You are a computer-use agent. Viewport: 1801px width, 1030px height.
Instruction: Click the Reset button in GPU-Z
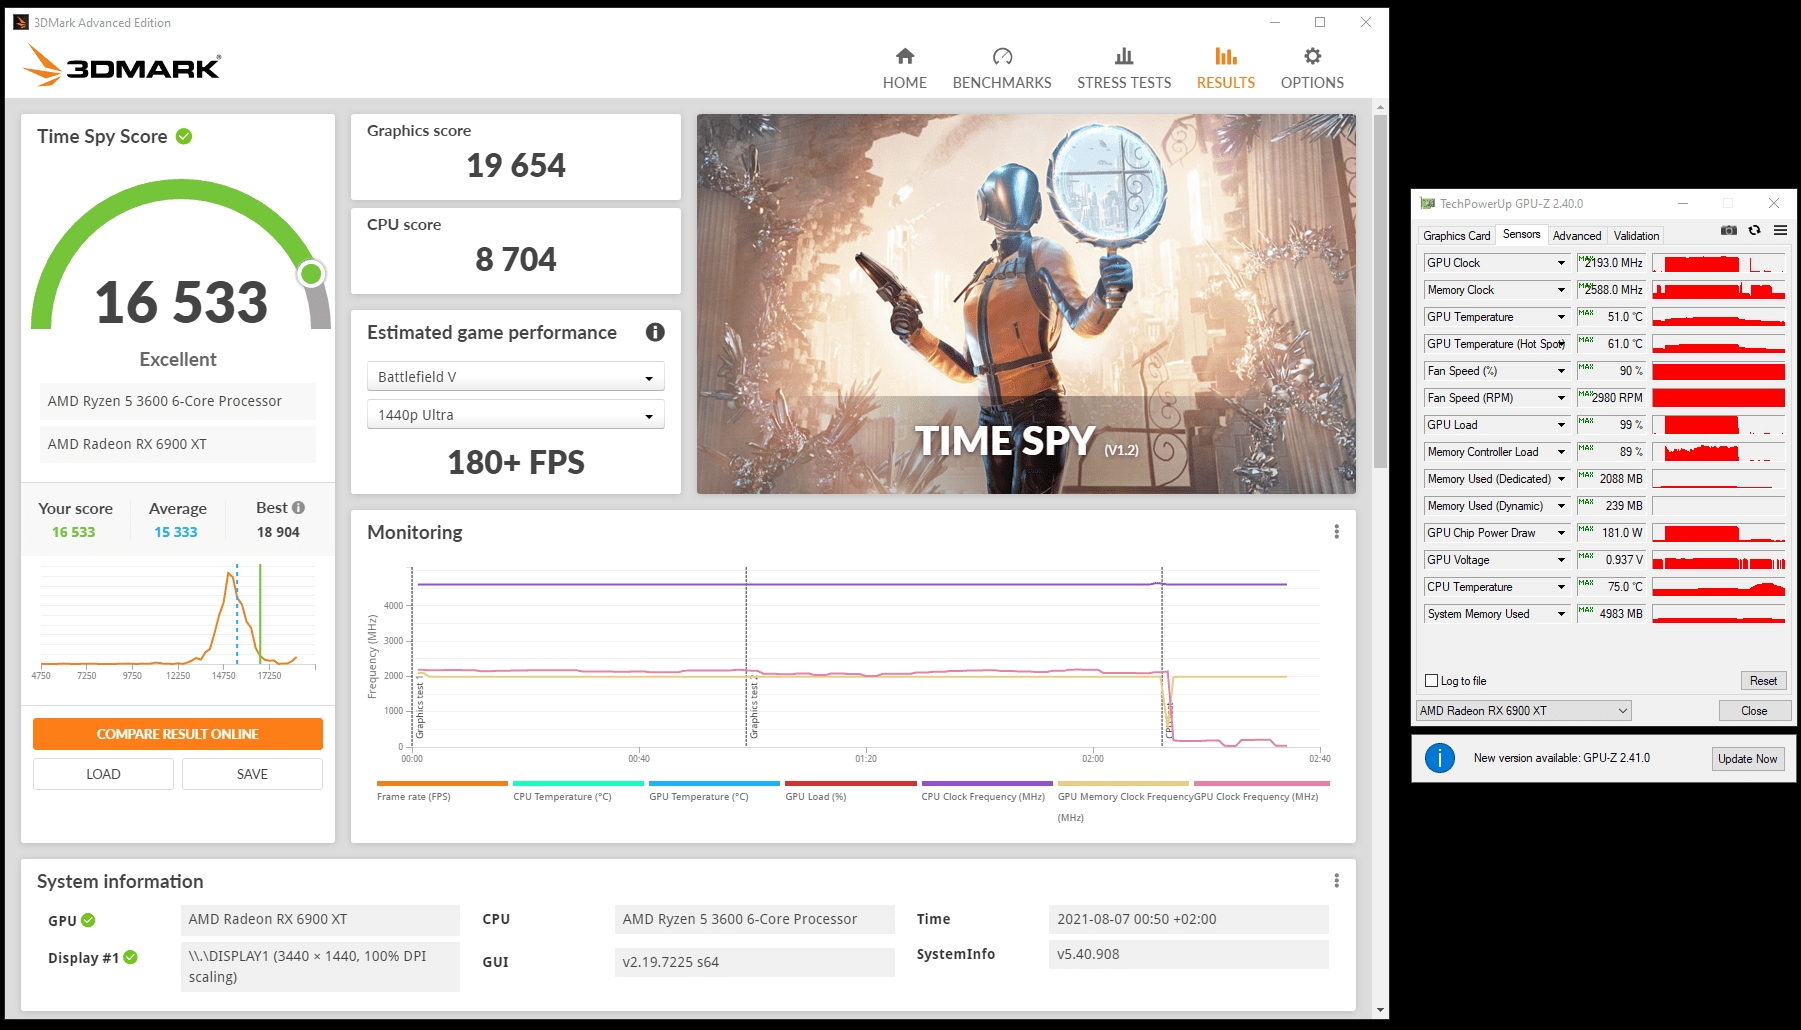pyautogui.click(x=1763, y=681)
